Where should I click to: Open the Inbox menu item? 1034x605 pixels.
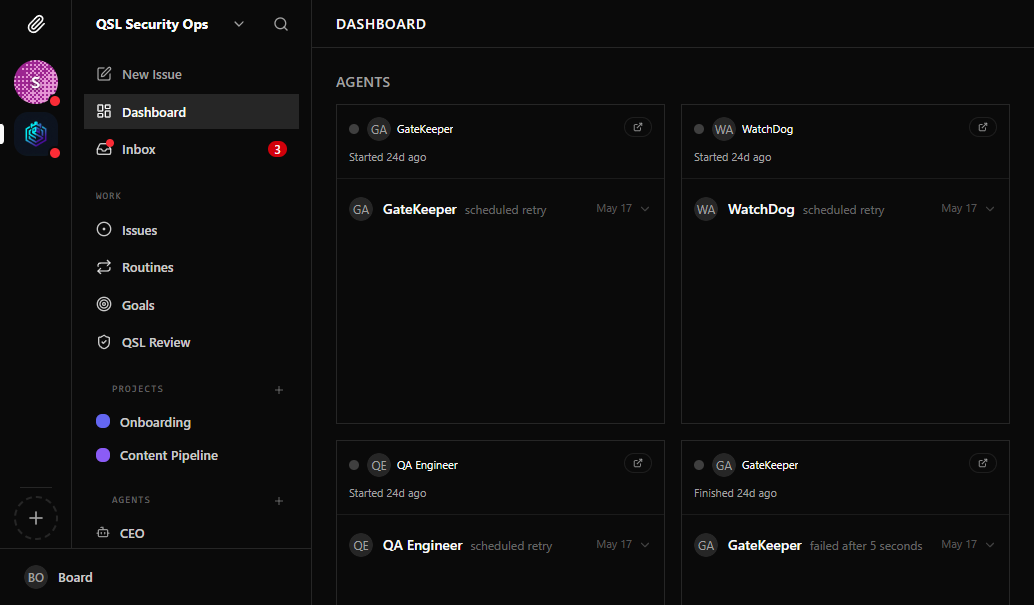191,149
